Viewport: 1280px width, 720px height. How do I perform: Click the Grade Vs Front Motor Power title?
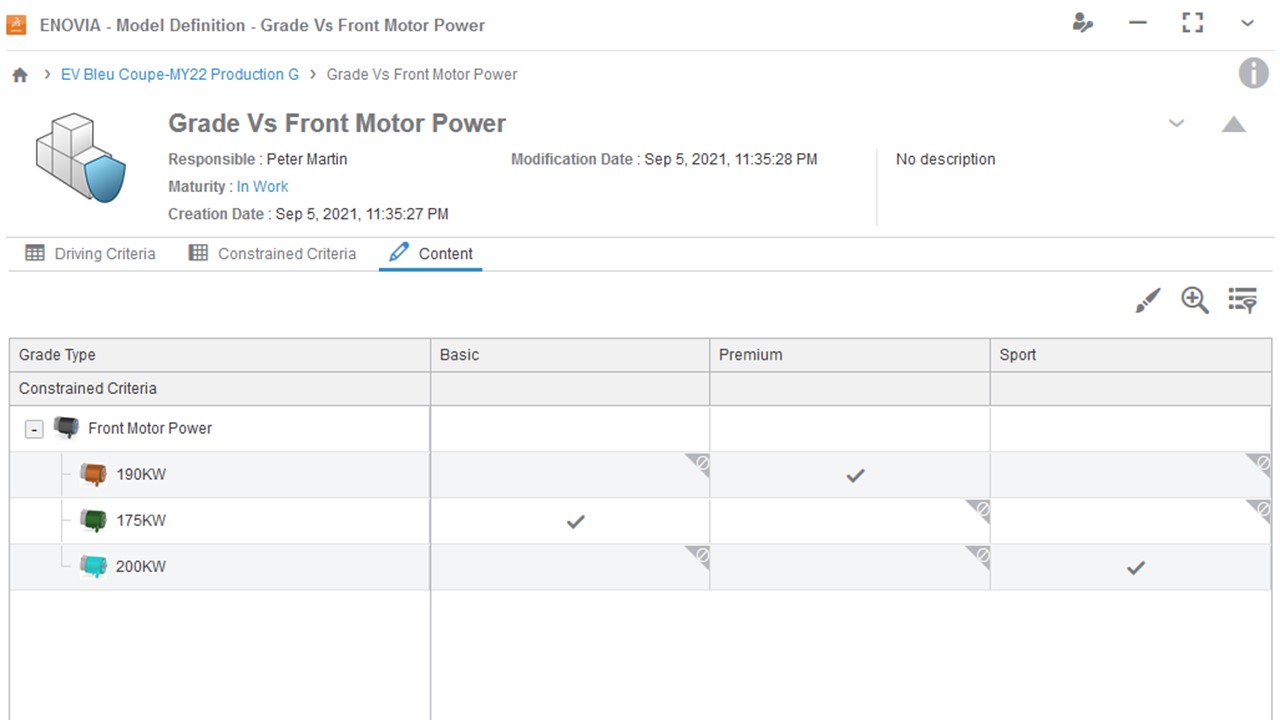tap(337, 123)
